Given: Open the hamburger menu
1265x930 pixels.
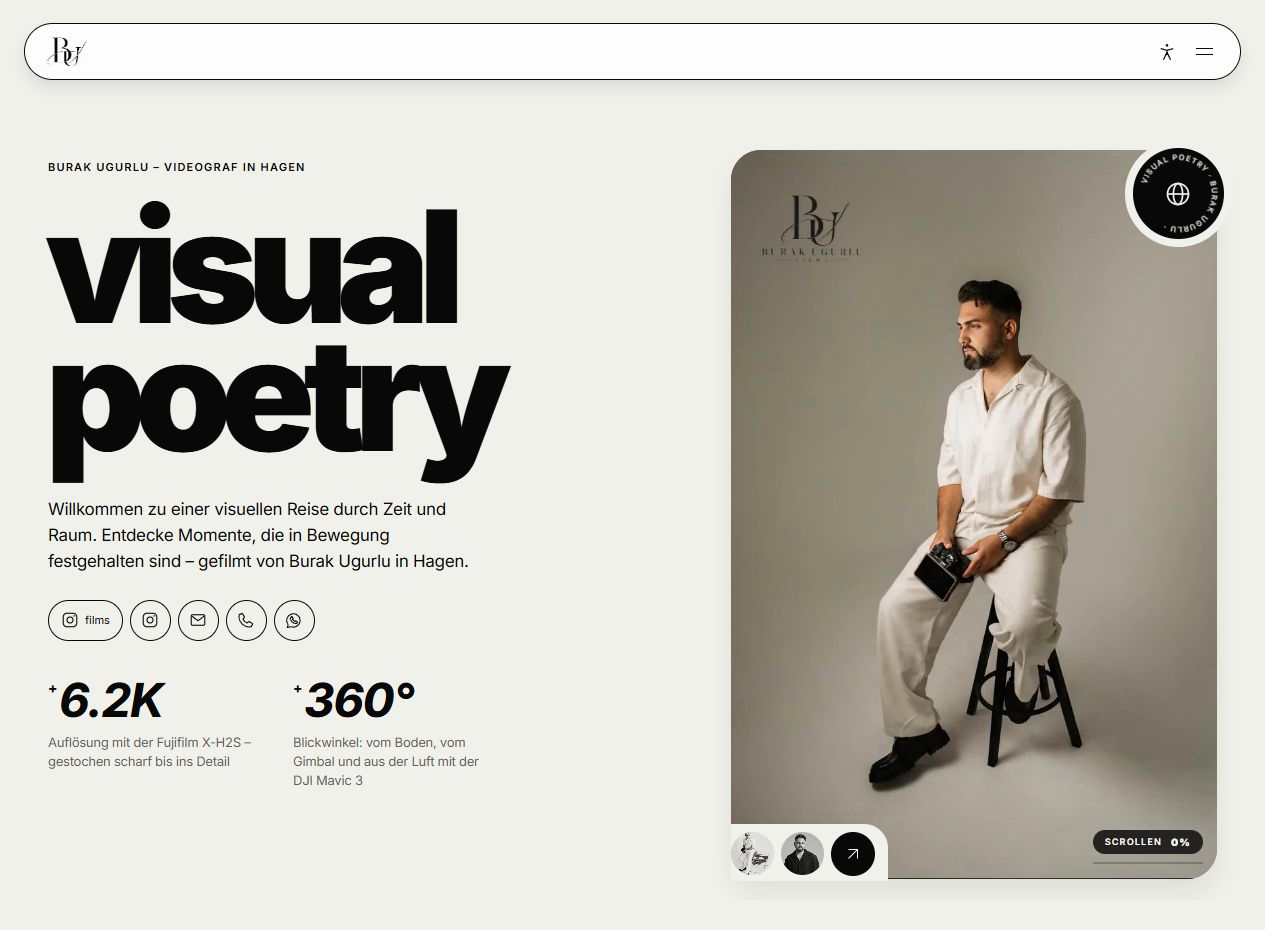Looking at the screenshot, I should [1204, 52].
